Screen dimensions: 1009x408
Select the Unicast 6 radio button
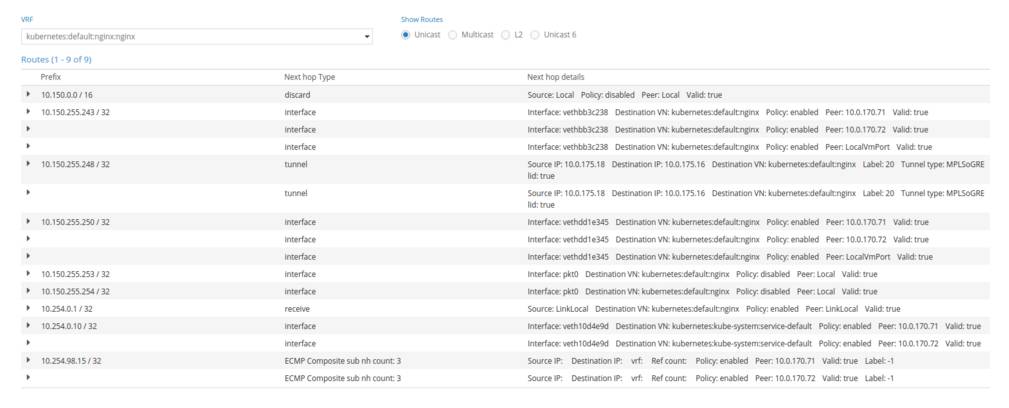coord(535,35)
